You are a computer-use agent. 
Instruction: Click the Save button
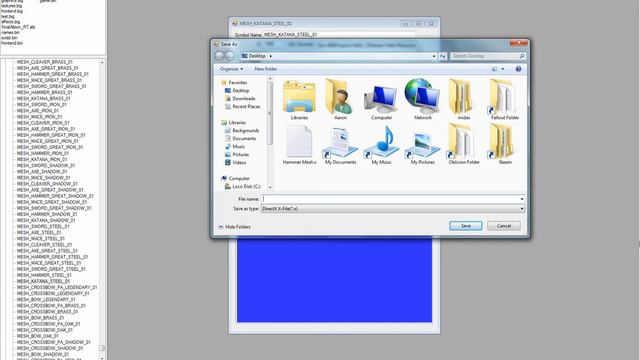(x=466, y=226)
